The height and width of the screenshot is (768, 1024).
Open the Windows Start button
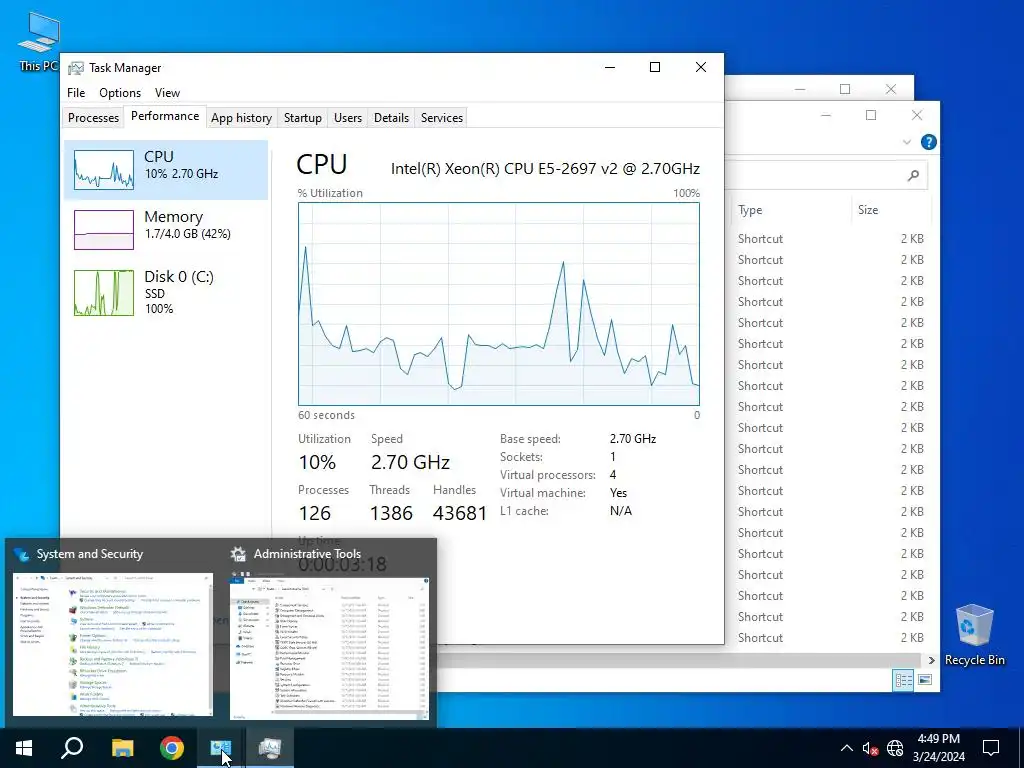click(24, 748)
